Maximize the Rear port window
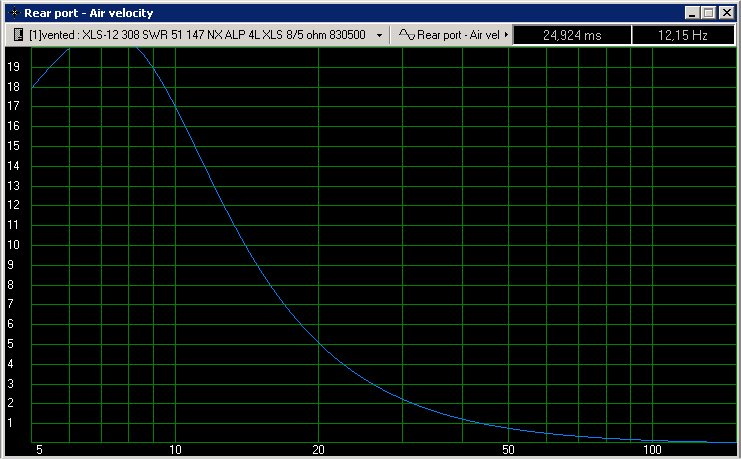Screen dimensions: 741x459 708,13
